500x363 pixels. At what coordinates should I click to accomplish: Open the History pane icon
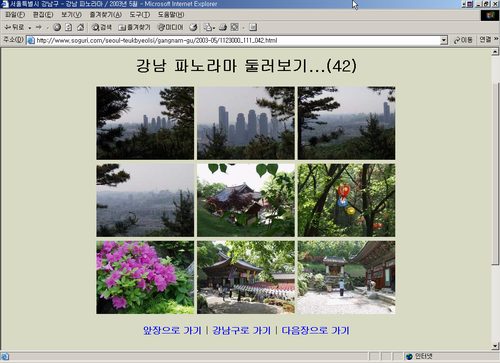pos(193,27)
